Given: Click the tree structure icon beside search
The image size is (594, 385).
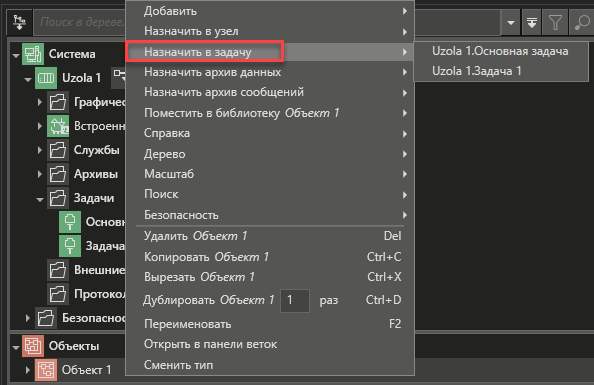Looking at the screenshot, I should [x=19, y=22].
